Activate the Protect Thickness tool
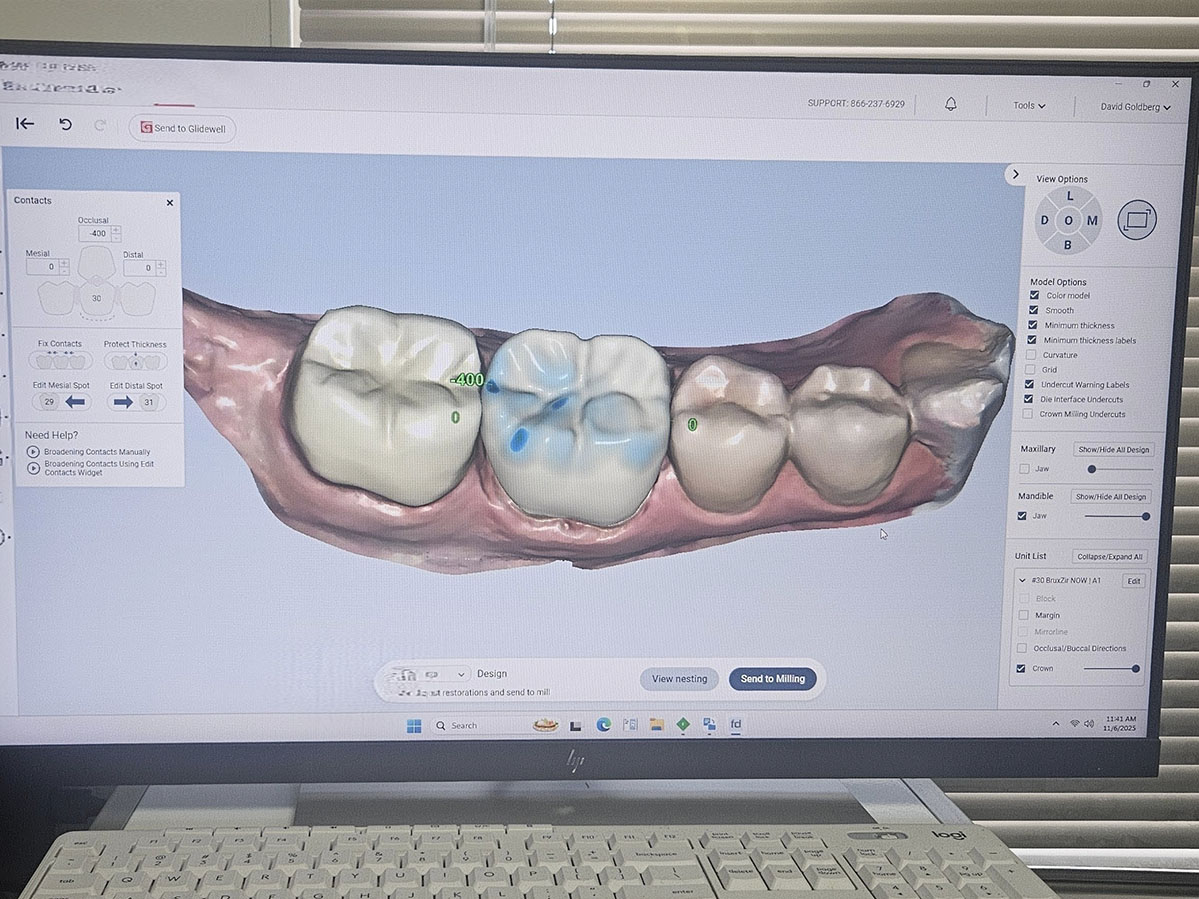The image size is (1199, 899). 135,361
